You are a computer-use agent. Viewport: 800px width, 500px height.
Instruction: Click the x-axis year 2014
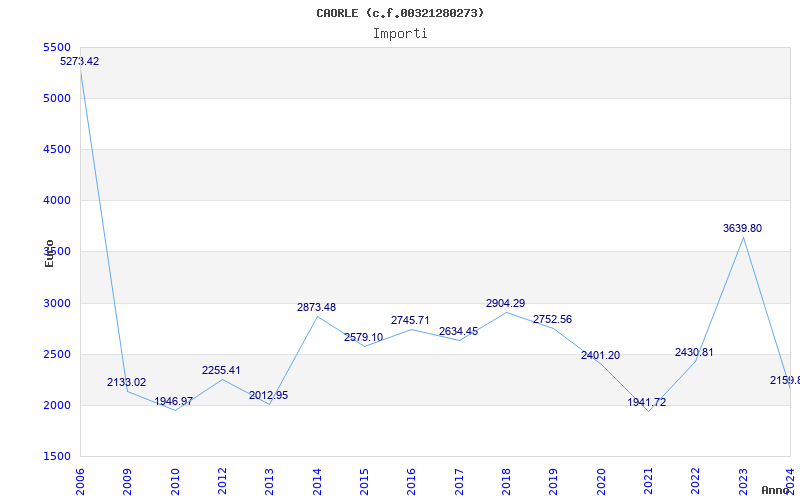click(317, 482)
